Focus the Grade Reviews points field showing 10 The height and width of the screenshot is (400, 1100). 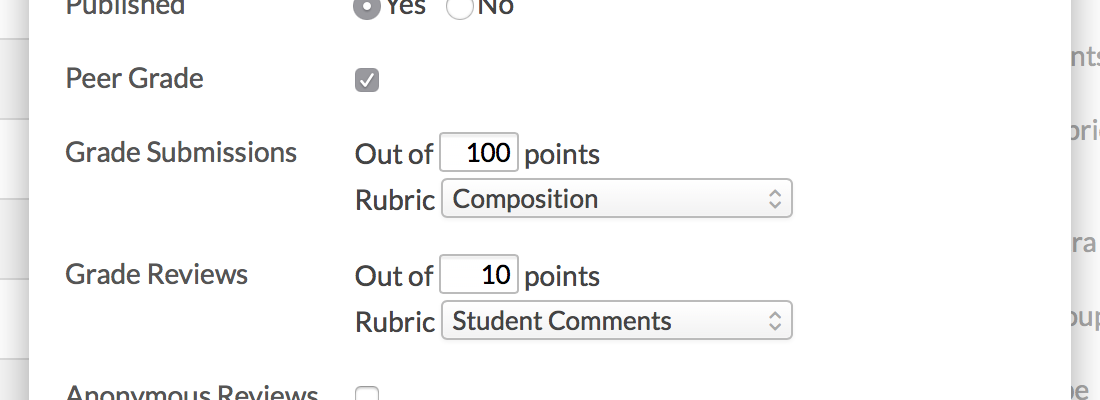pyautogui.click(x=479, y=275)
